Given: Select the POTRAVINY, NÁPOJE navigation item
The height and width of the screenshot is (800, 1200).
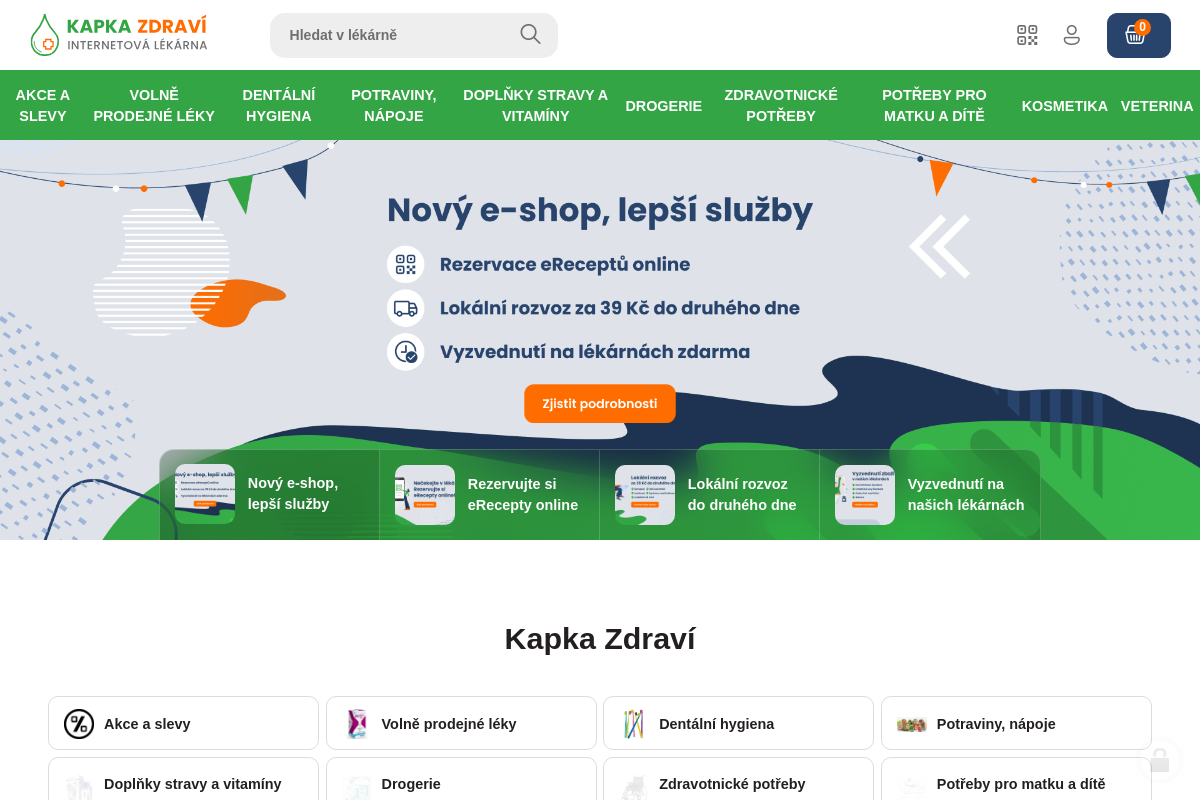Looking at the screenshot, I should (393, 105).
